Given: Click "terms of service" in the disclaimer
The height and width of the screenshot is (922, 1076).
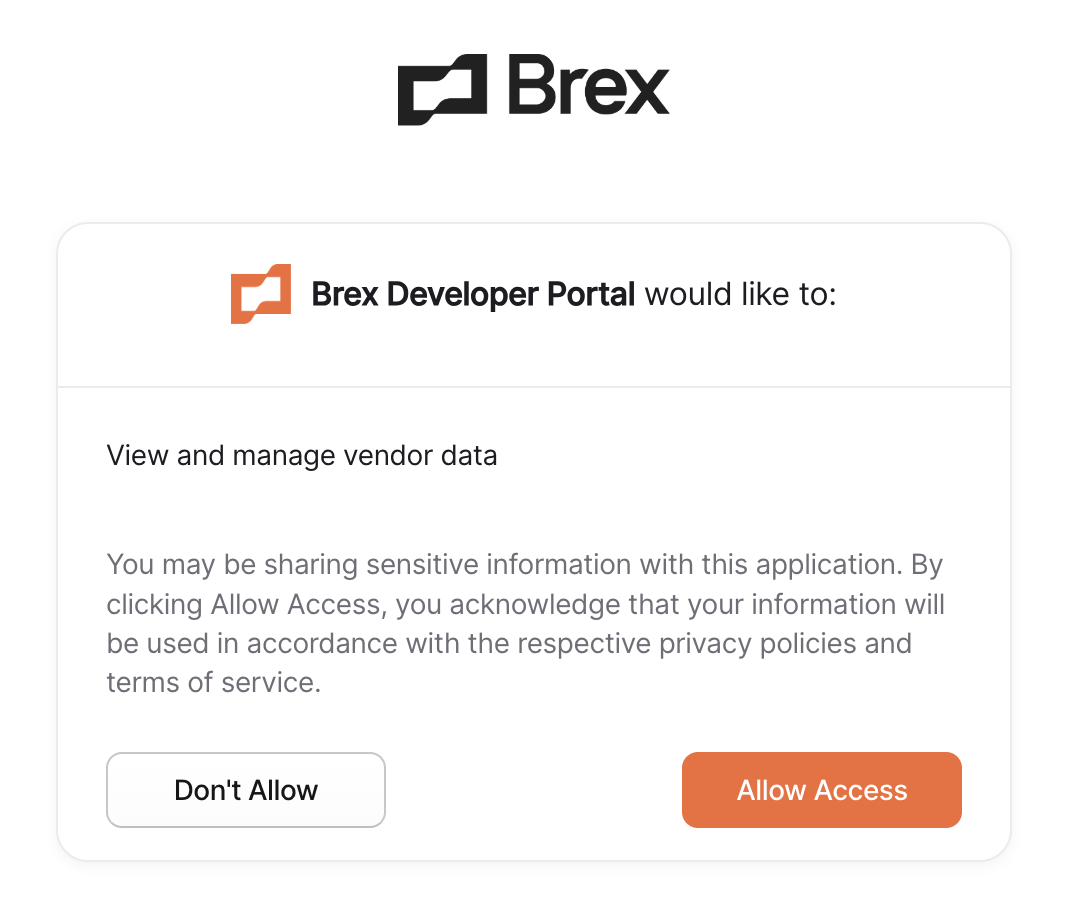Looking at the screenshot, I should click(212, 683).
